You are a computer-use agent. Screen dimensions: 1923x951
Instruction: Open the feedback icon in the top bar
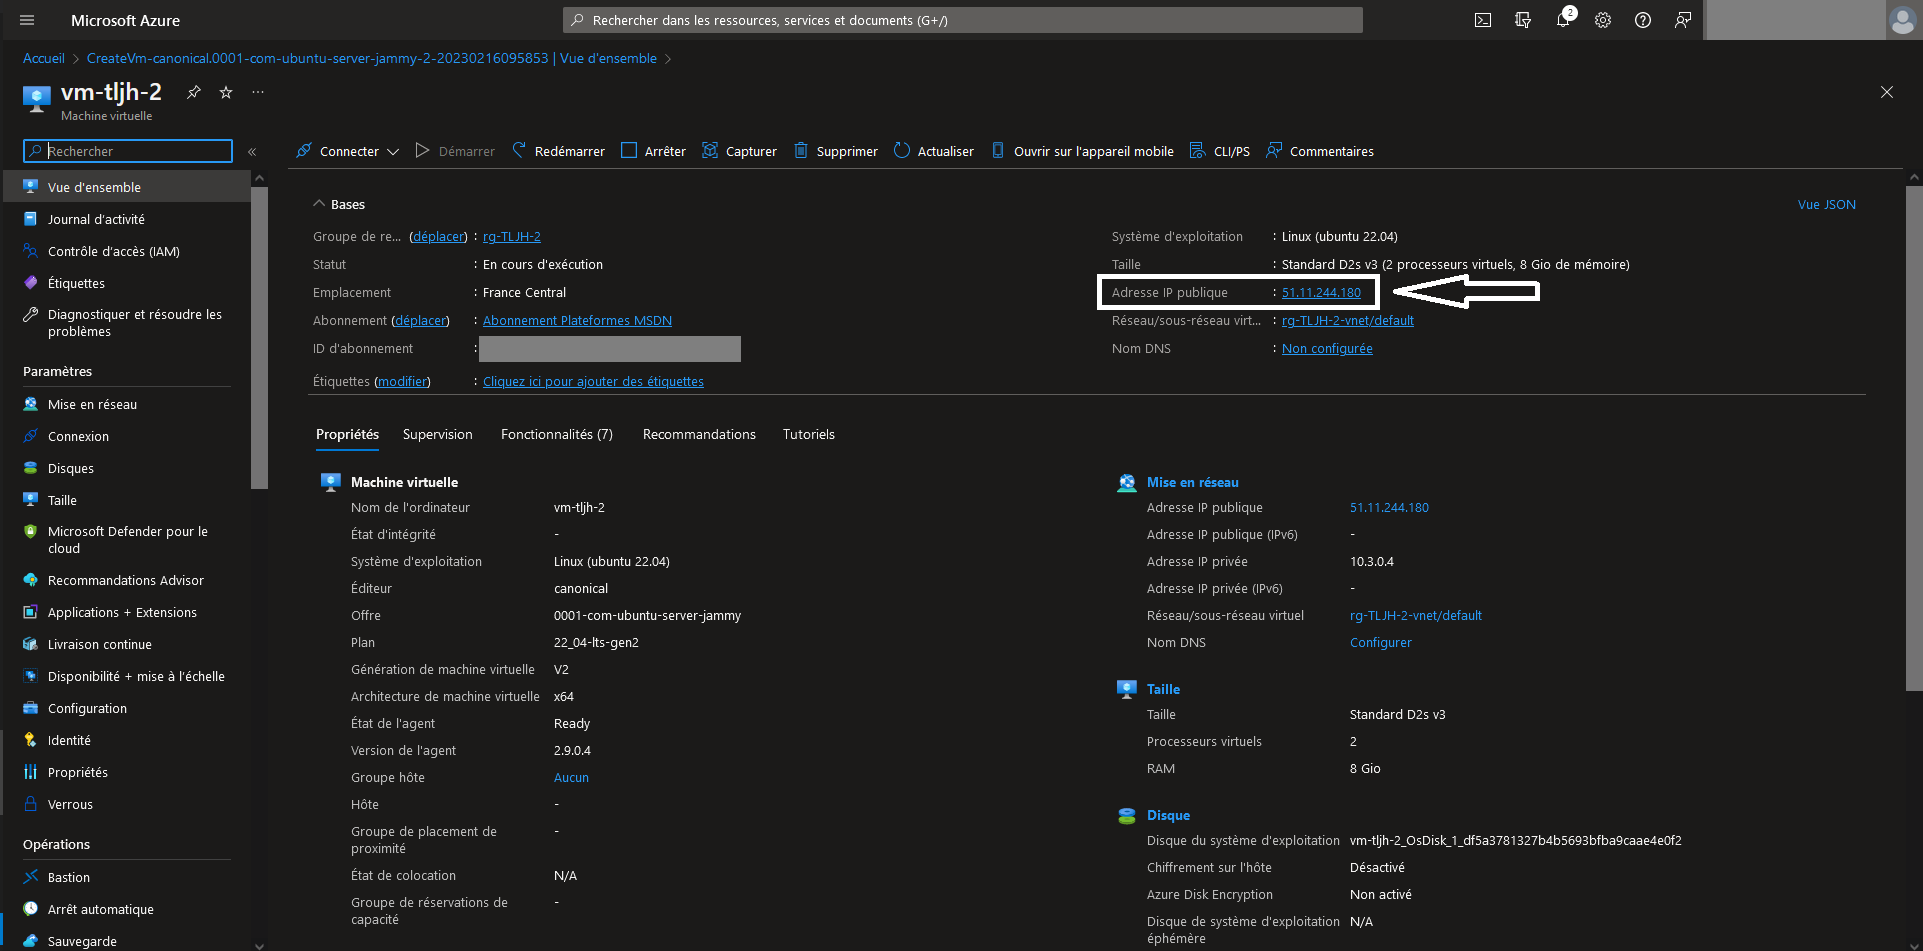(1683, 20)
